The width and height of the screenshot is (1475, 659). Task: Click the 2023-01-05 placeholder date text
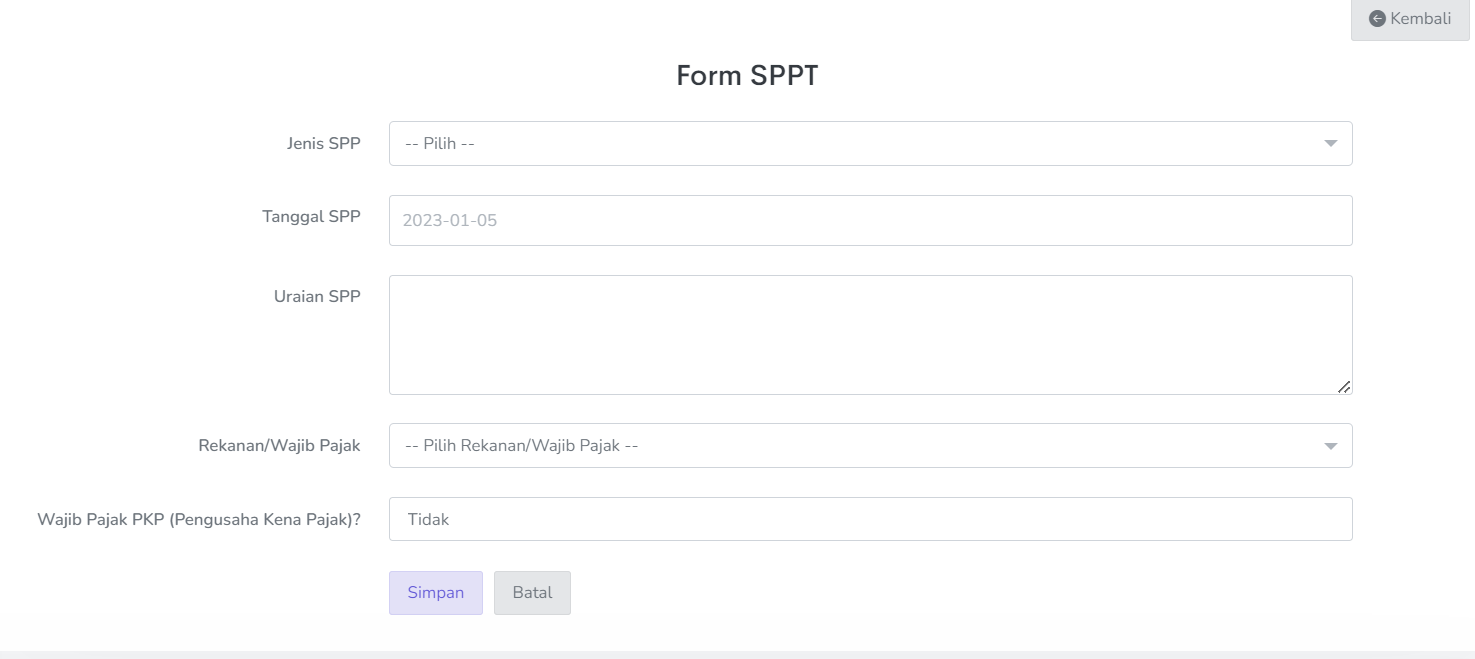(450, 221)
